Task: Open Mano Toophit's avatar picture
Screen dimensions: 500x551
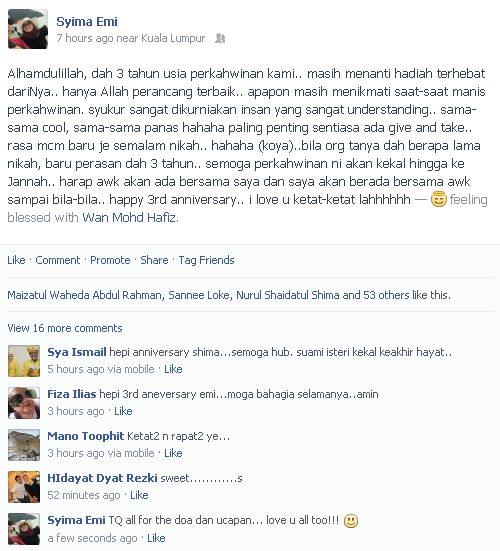Action: click(24, 445)
